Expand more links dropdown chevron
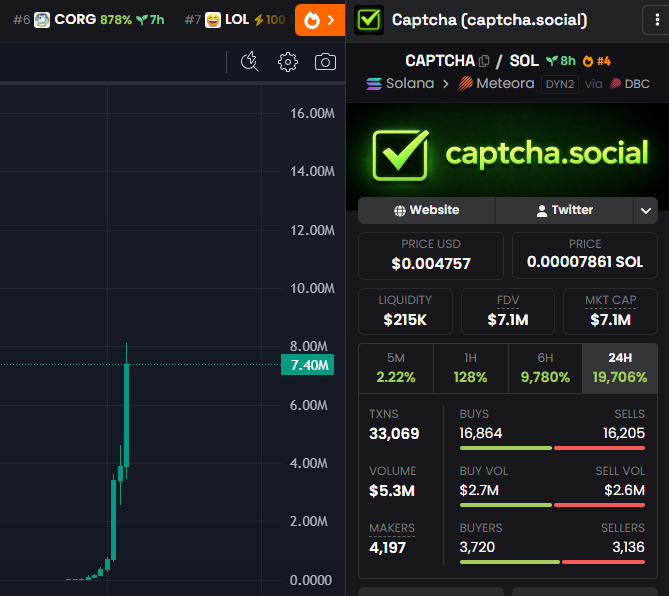The image size is (669, 596). pos(646,210)
